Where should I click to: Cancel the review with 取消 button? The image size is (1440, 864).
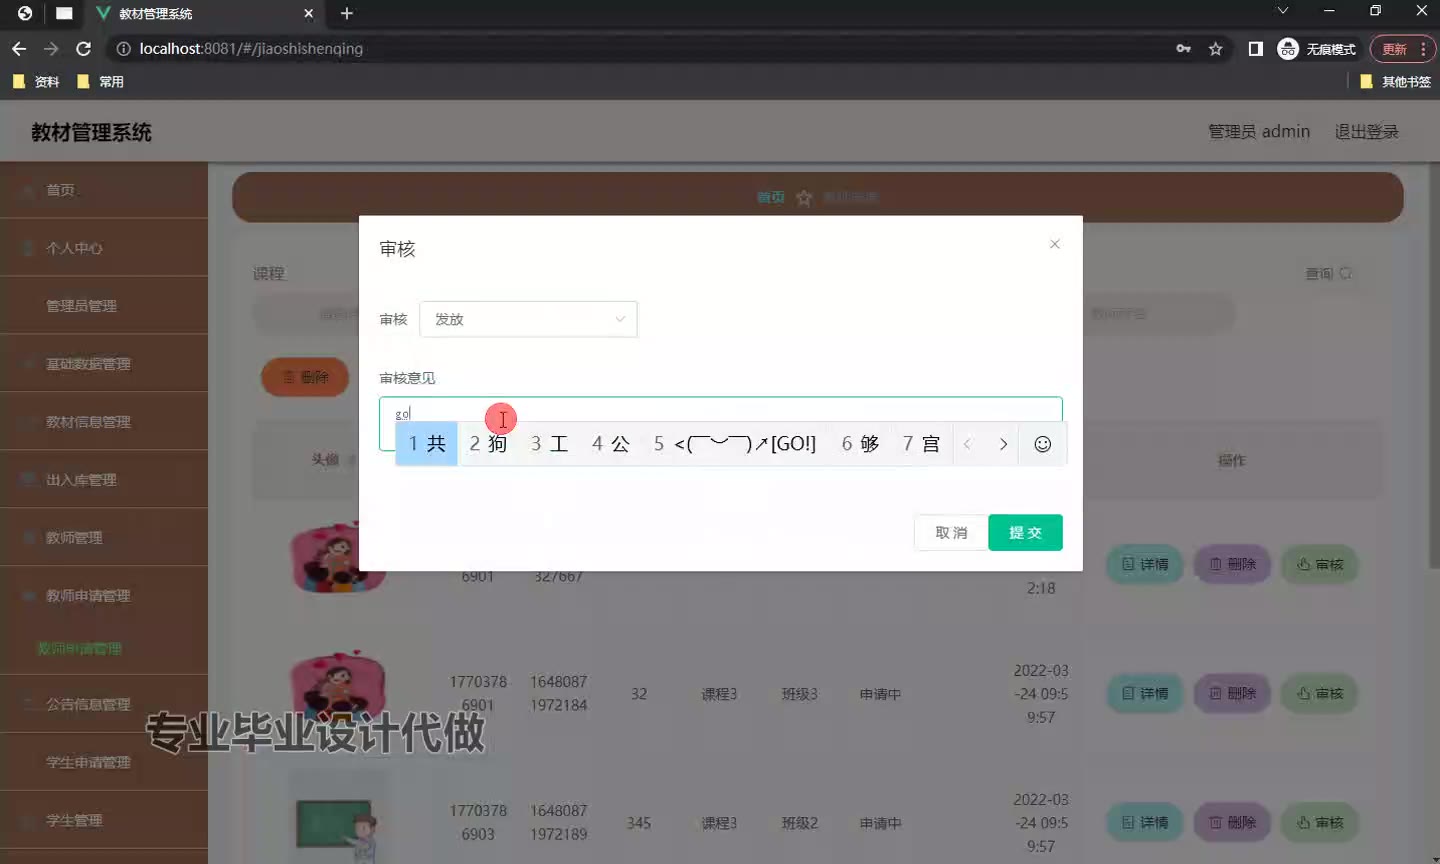pyautogui.click(x=951, y=533)
